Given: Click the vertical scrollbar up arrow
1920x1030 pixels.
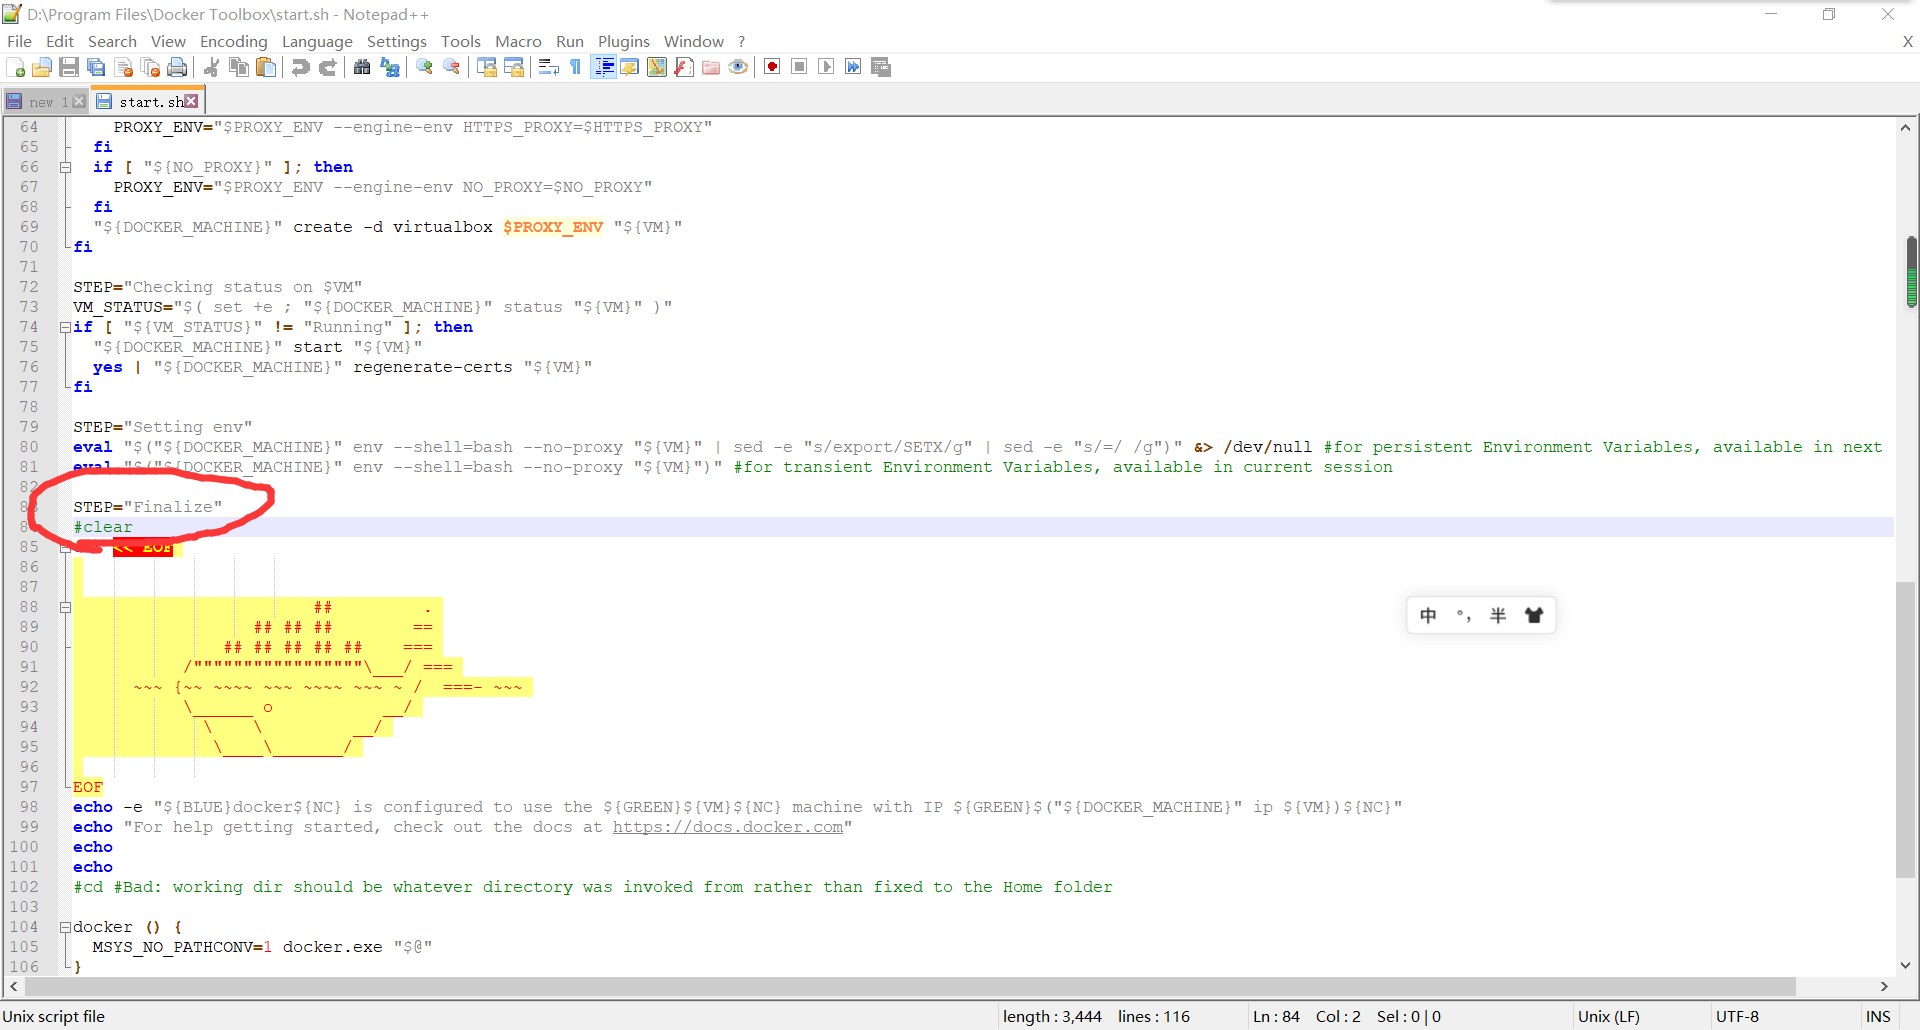Looking at the screenshot, I should click(1906, 127).
